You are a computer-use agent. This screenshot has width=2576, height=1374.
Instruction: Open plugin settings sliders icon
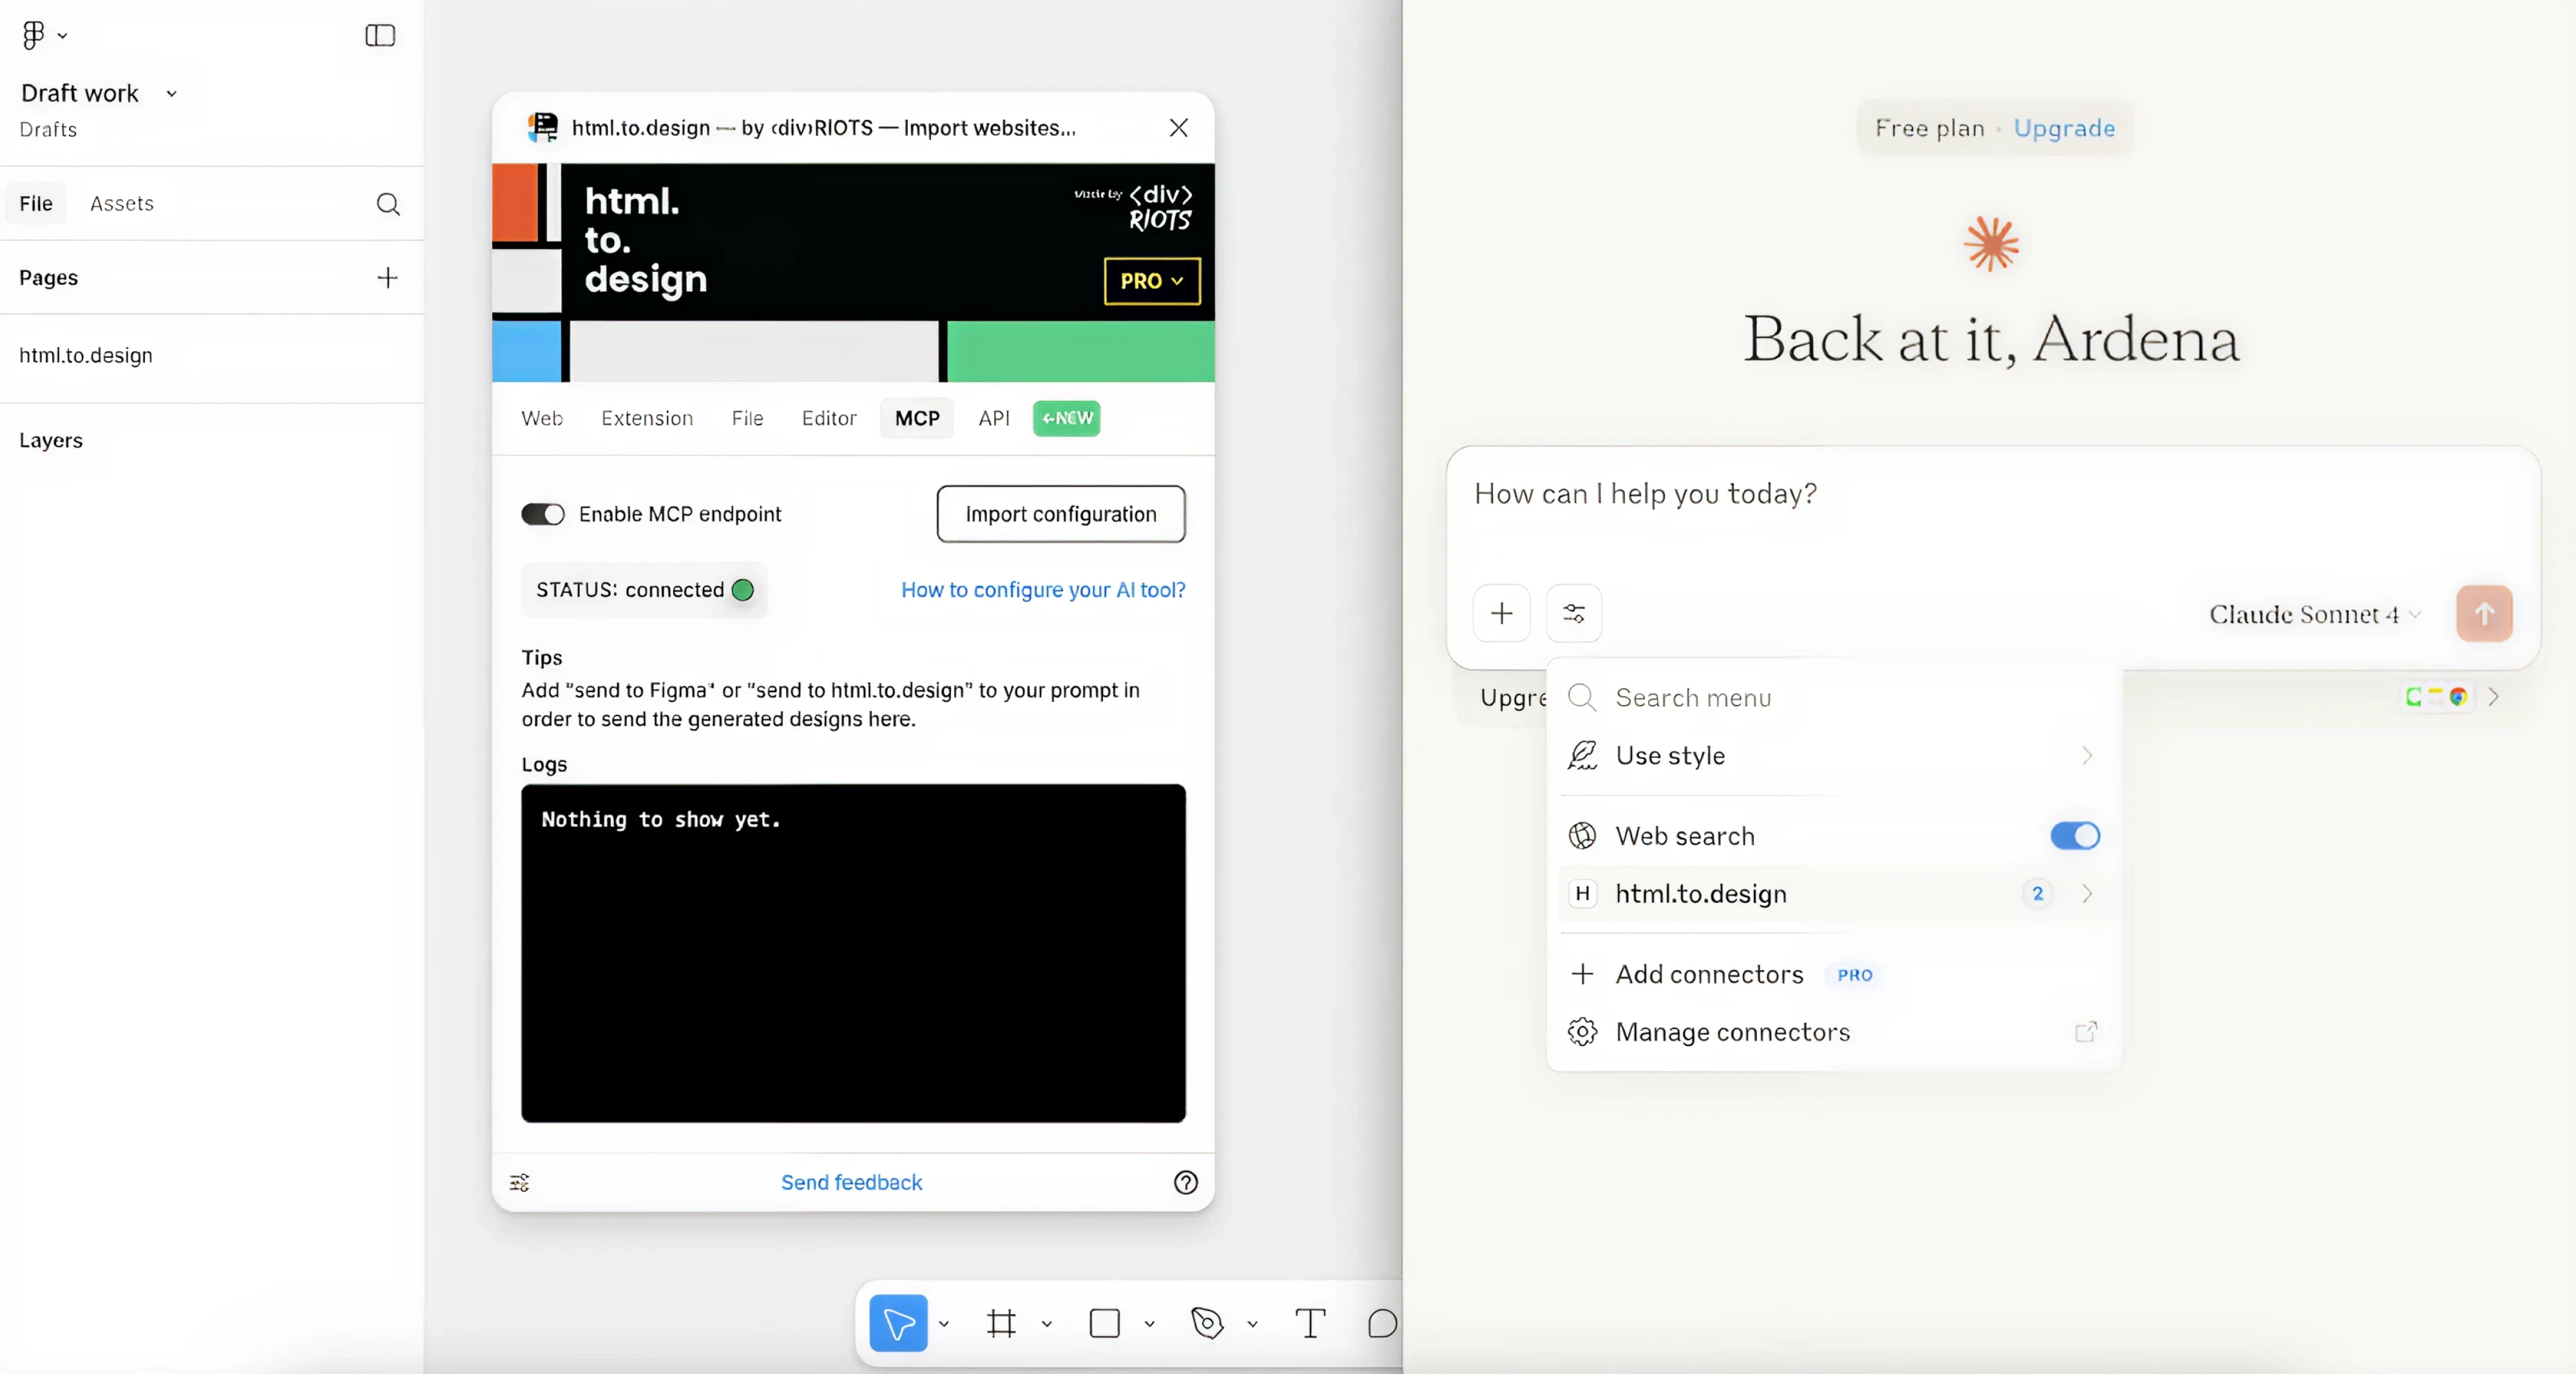pos(520,1183)
